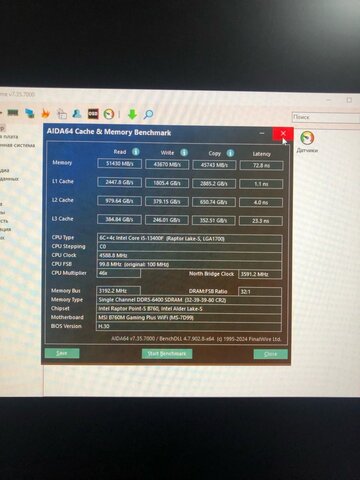Click the L2 Cache row label
Viewport: 360px width, 480px height.
tap(62, 200)
